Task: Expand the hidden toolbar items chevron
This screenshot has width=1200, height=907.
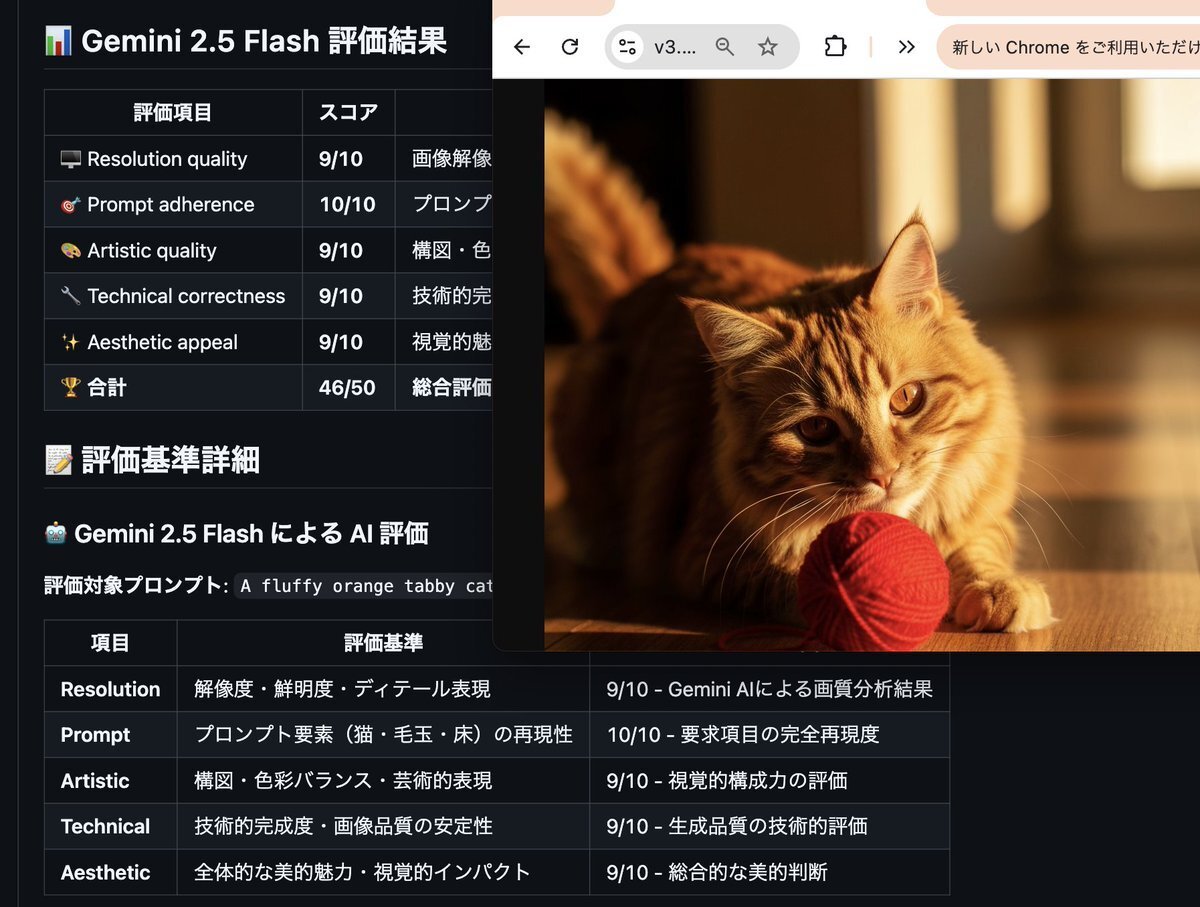Action: (x=906, y=47)
